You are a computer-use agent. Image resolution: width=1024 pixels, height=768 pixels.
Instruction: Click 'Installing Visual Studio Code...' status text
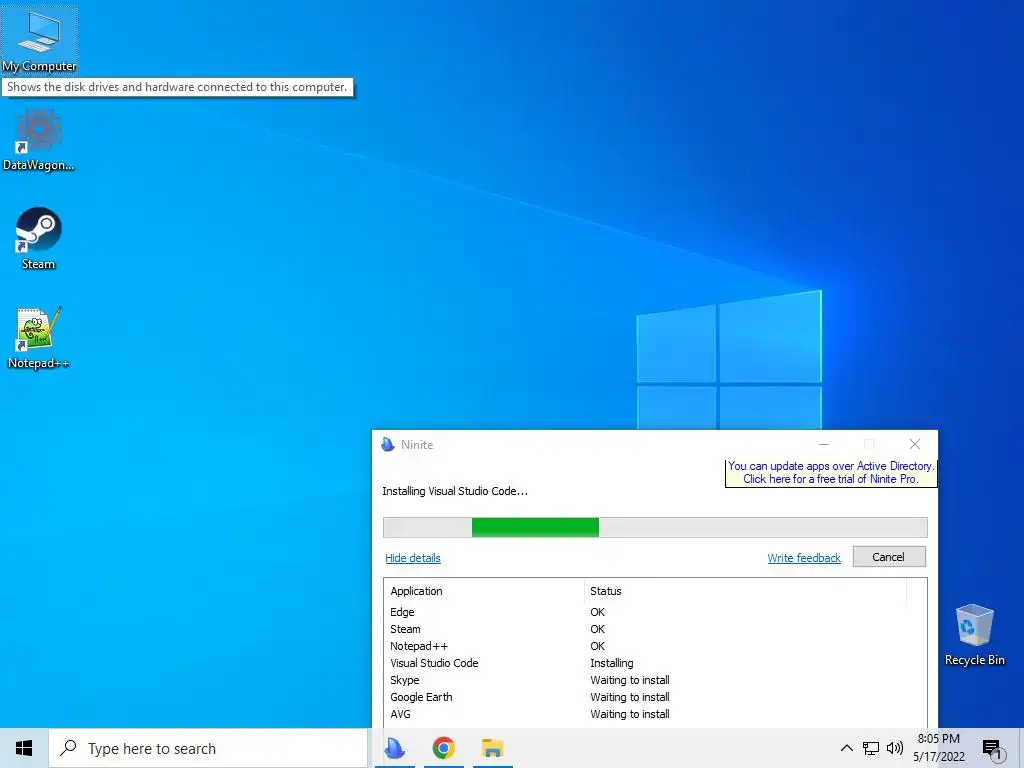pos(455,491)
